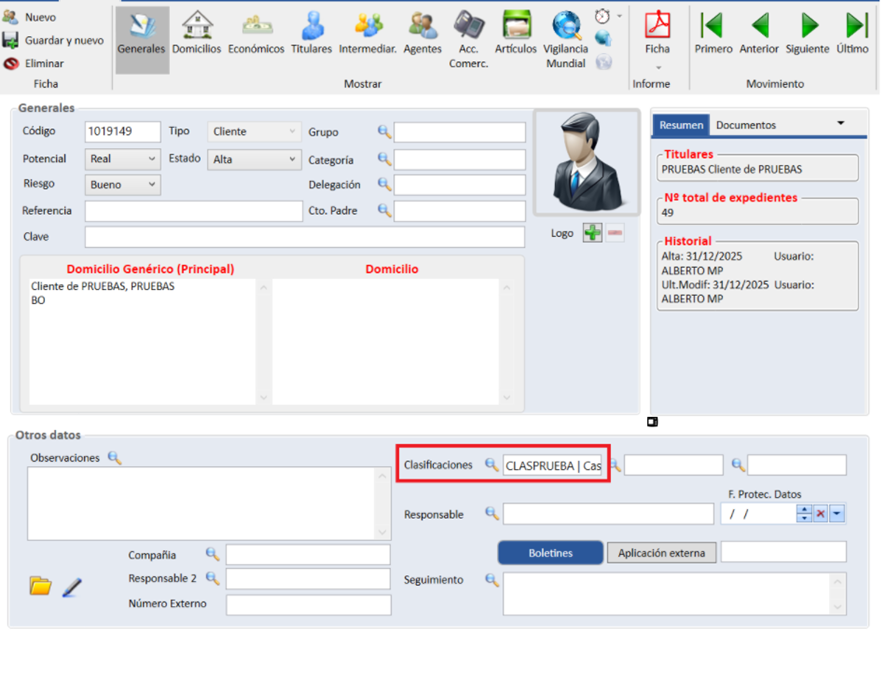Click into the Referencia input field
This screenshot has width=886, height=692.
pos(193,211)
